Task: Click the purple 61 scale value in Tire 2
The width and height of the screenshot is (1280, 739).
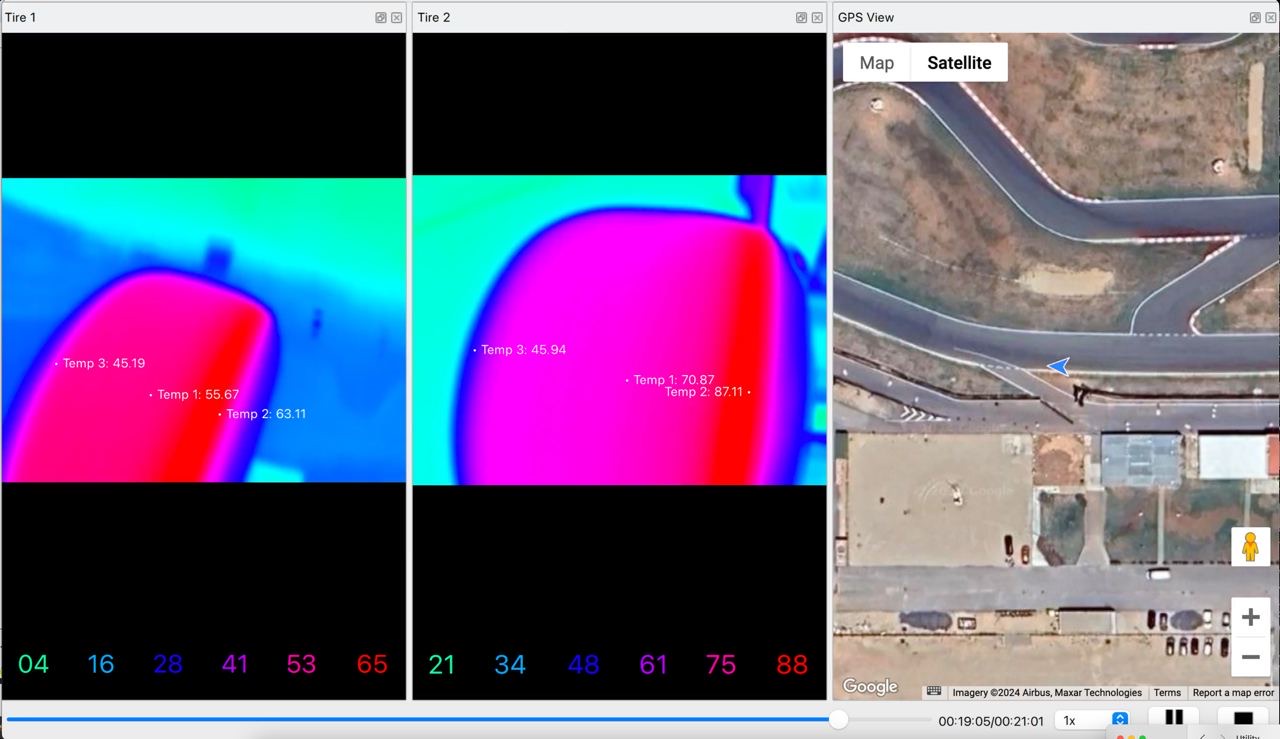Action: (653, 664)
